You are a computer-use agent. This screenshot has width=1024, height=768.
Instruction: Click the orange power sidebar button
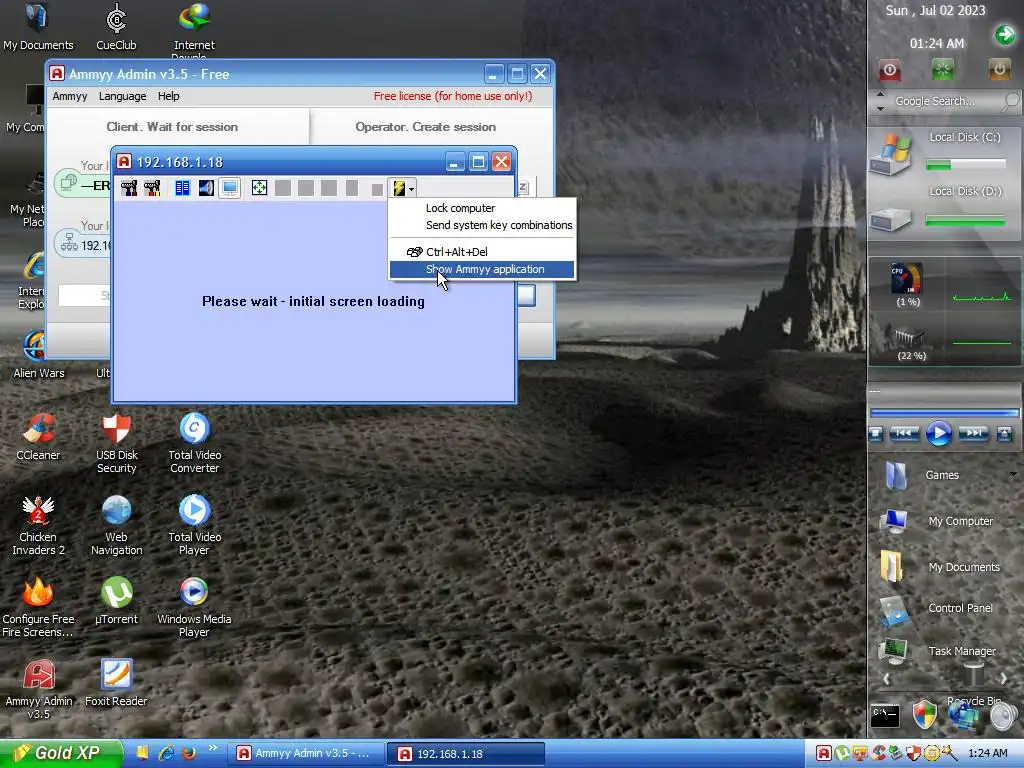coord(999,69)
